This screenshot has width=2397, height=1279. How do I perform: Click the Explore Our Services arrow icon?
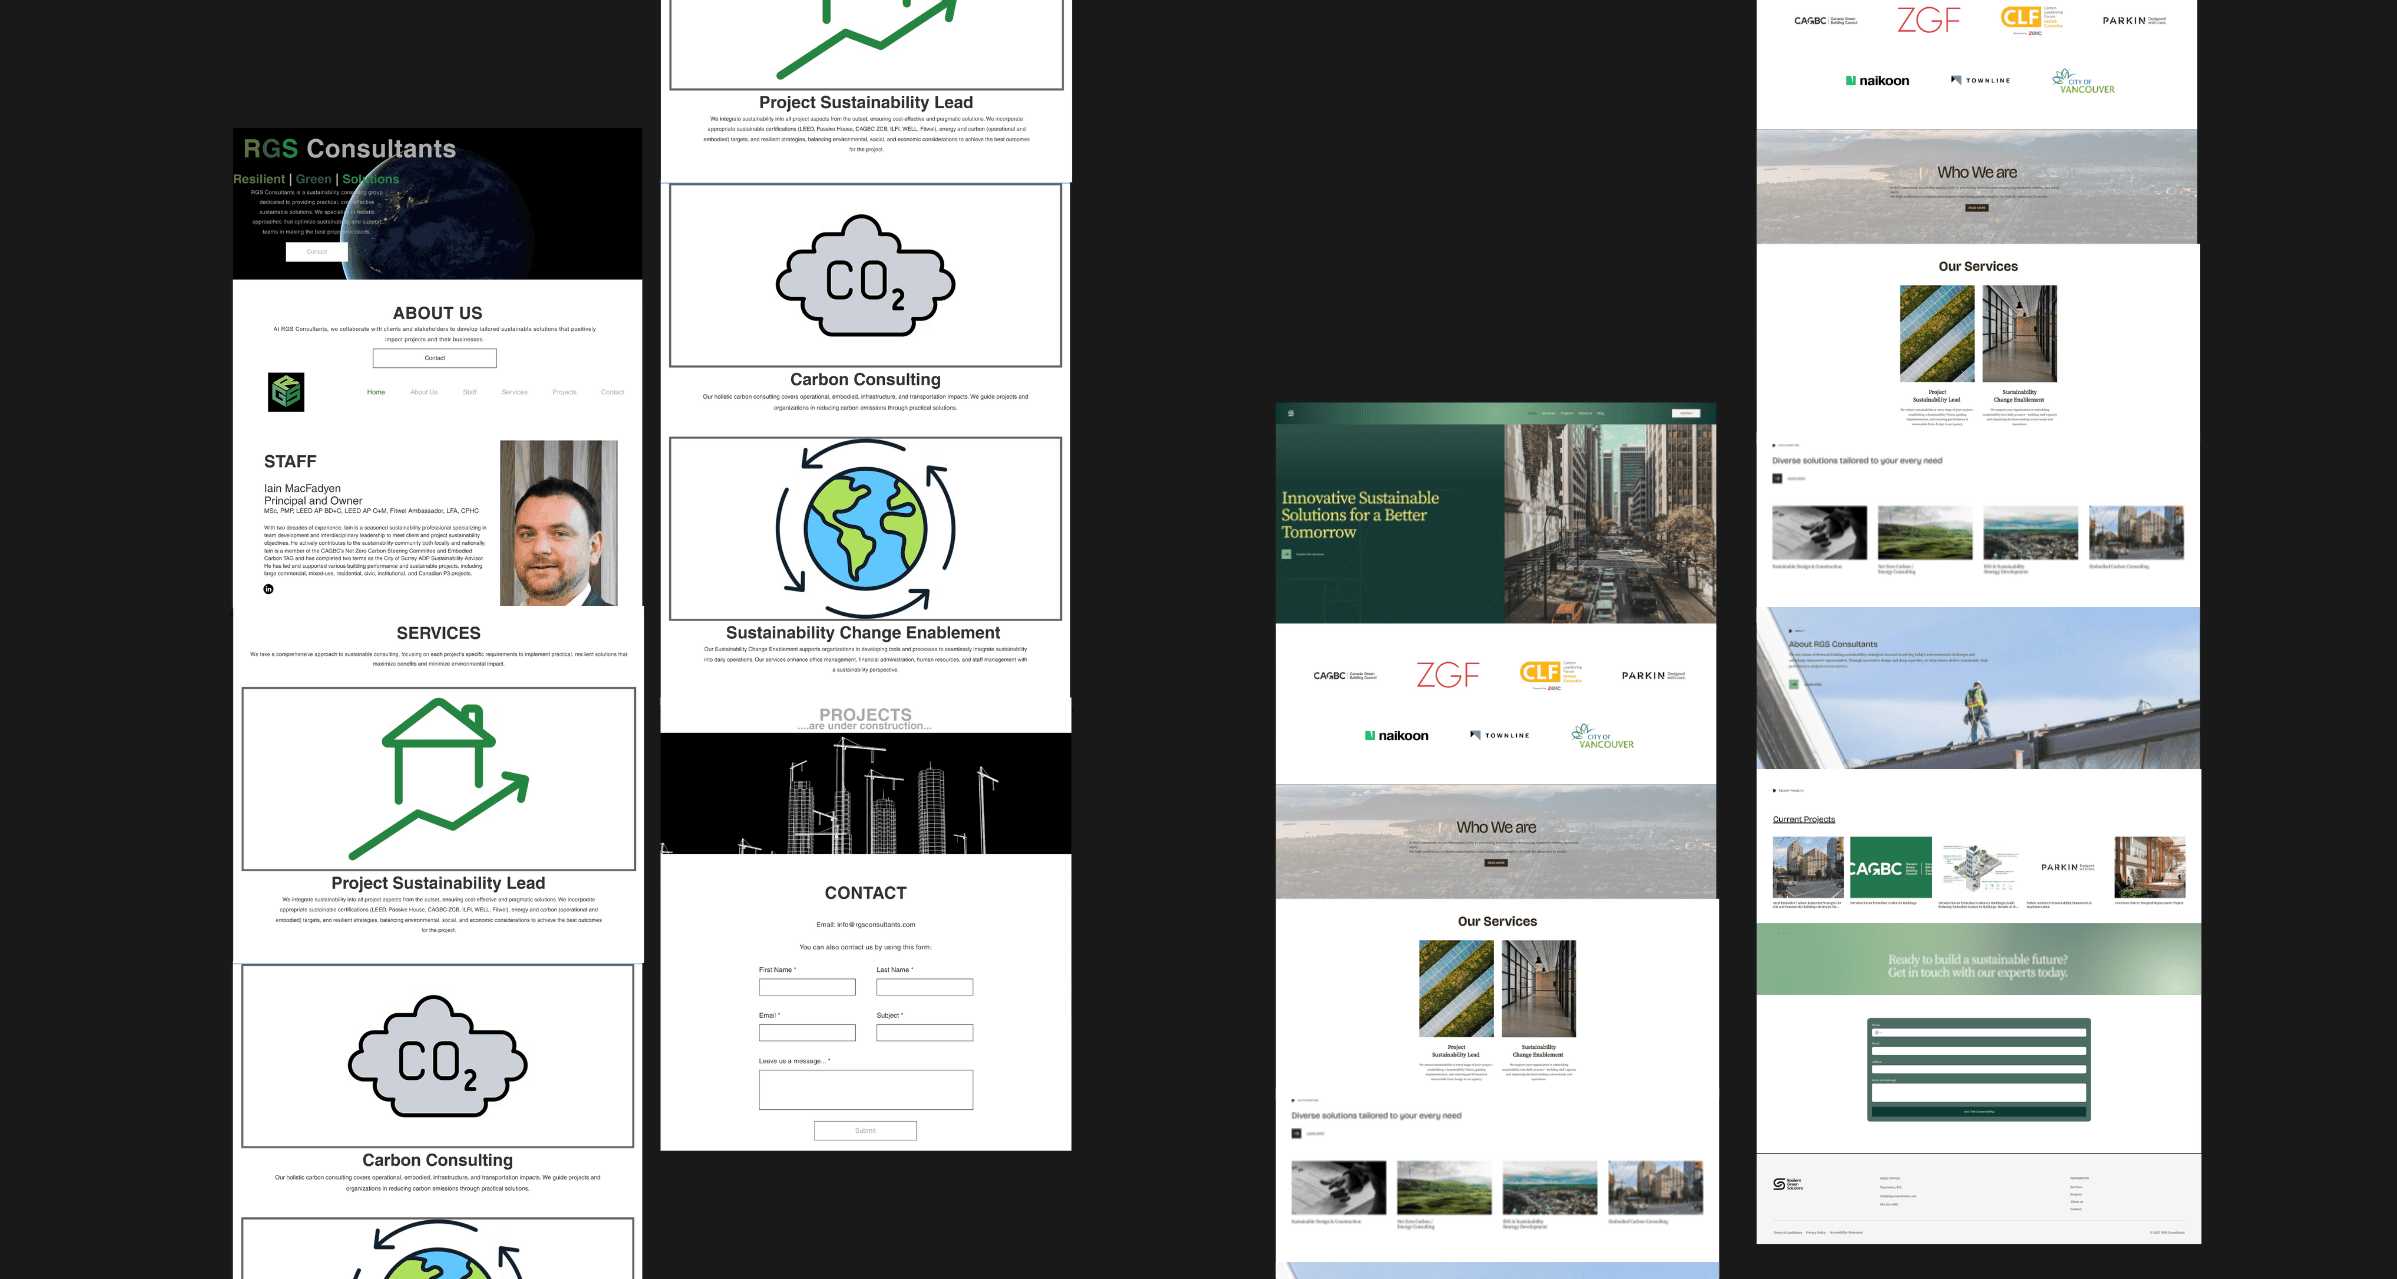pyautogui.click(x=1286, y=554)
